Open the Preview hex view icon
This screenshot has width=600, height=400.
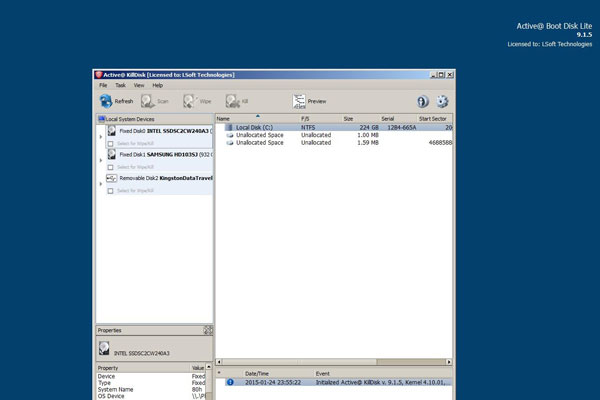point(299,101)
